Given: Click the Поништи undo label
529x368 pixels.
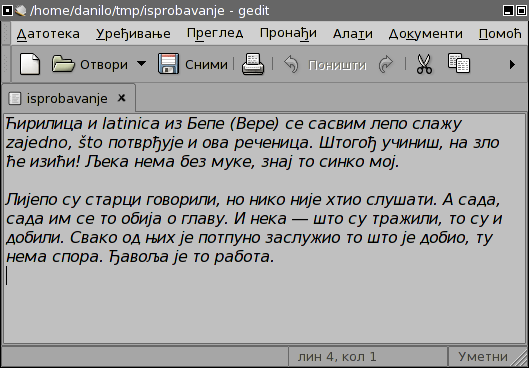Looking at the screenshot, I should (337, 65).
